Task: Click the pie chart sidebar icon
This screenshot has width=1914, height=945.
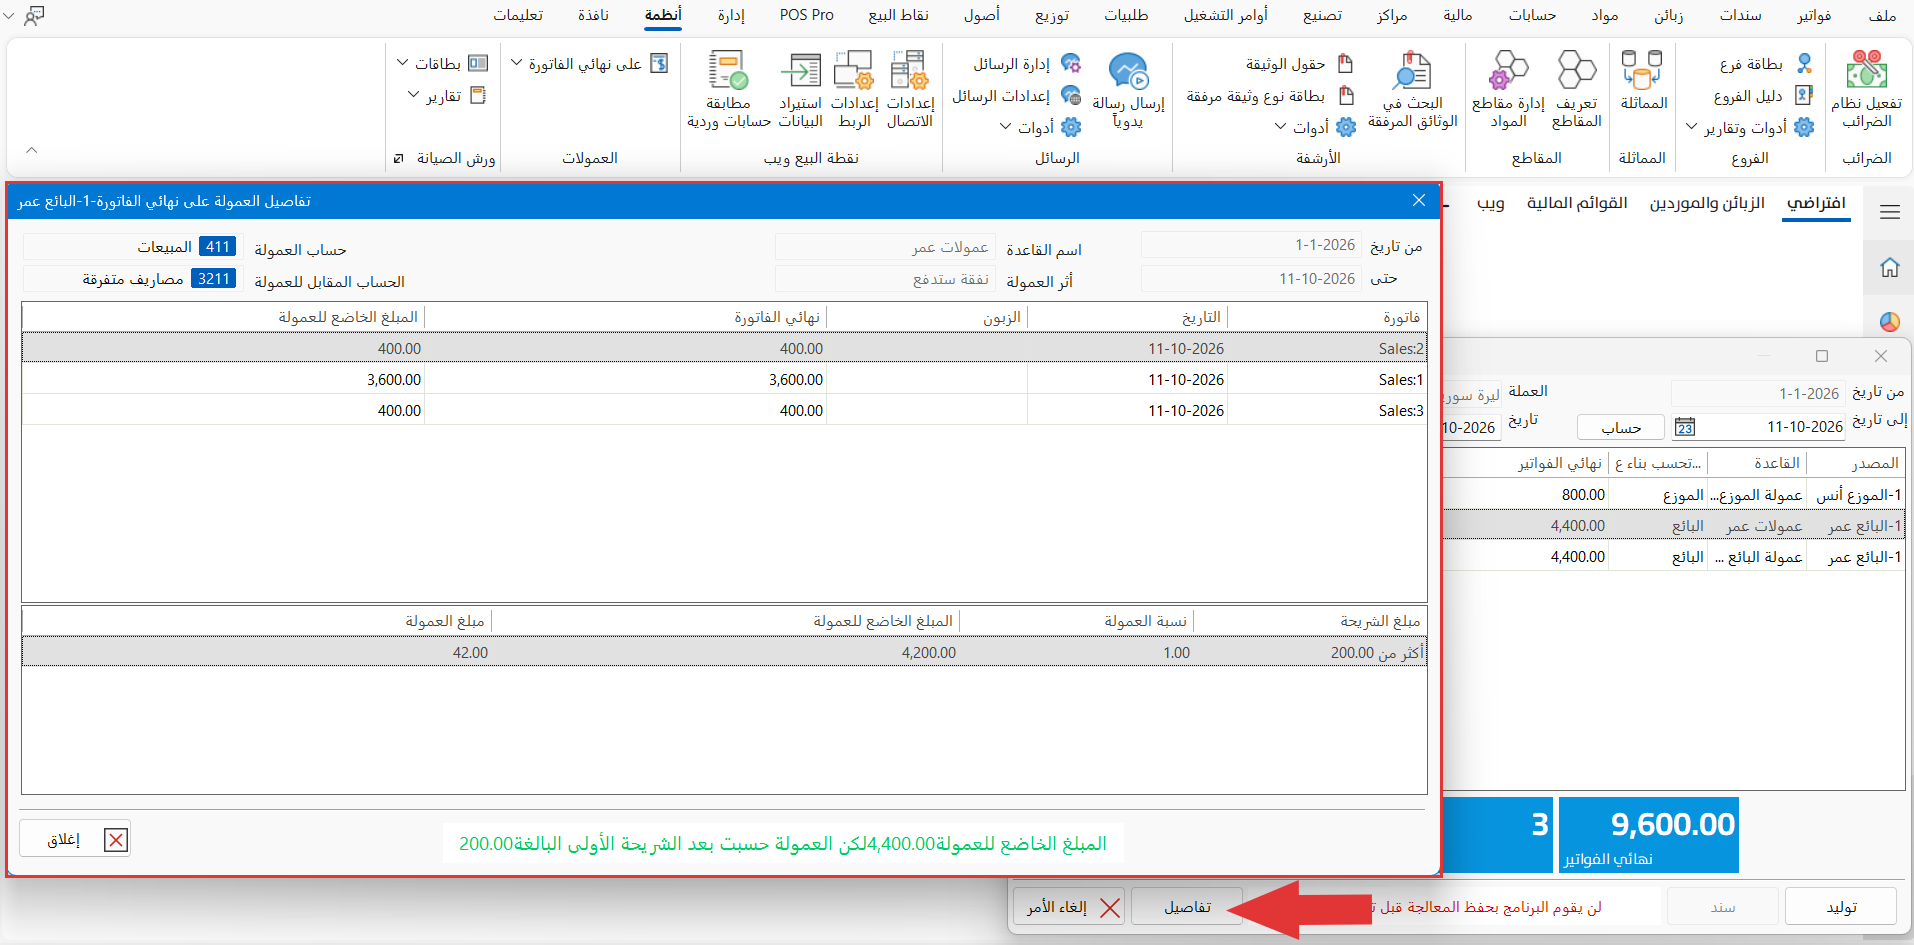Action: [1889, 322]
